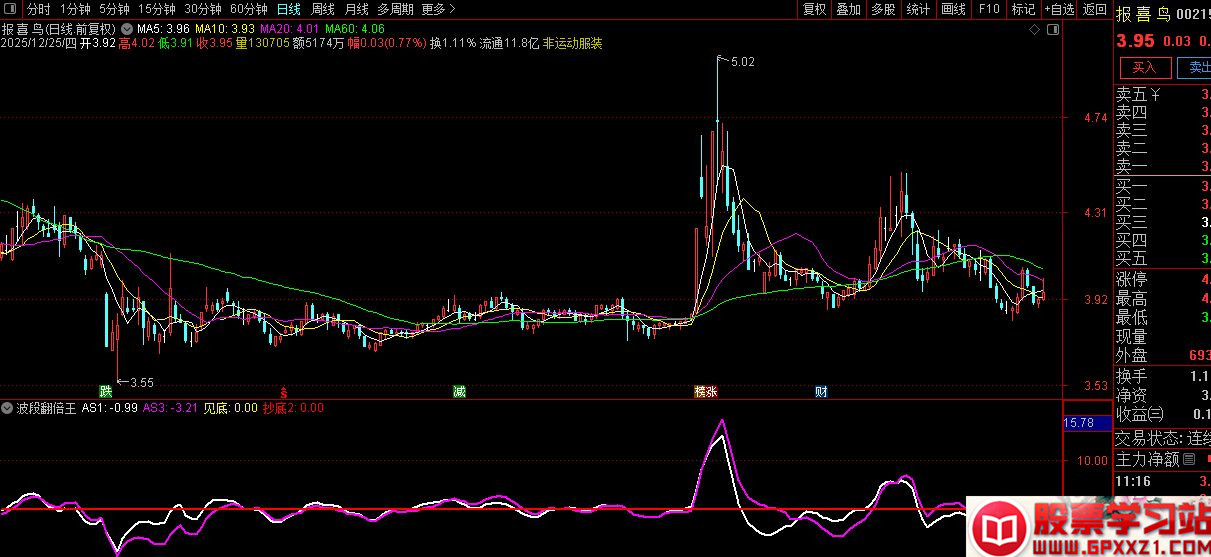Open the 波段翻倍王 indicator dropdown arrow
Screen dimensions: 1211x557
pos(7,409)
